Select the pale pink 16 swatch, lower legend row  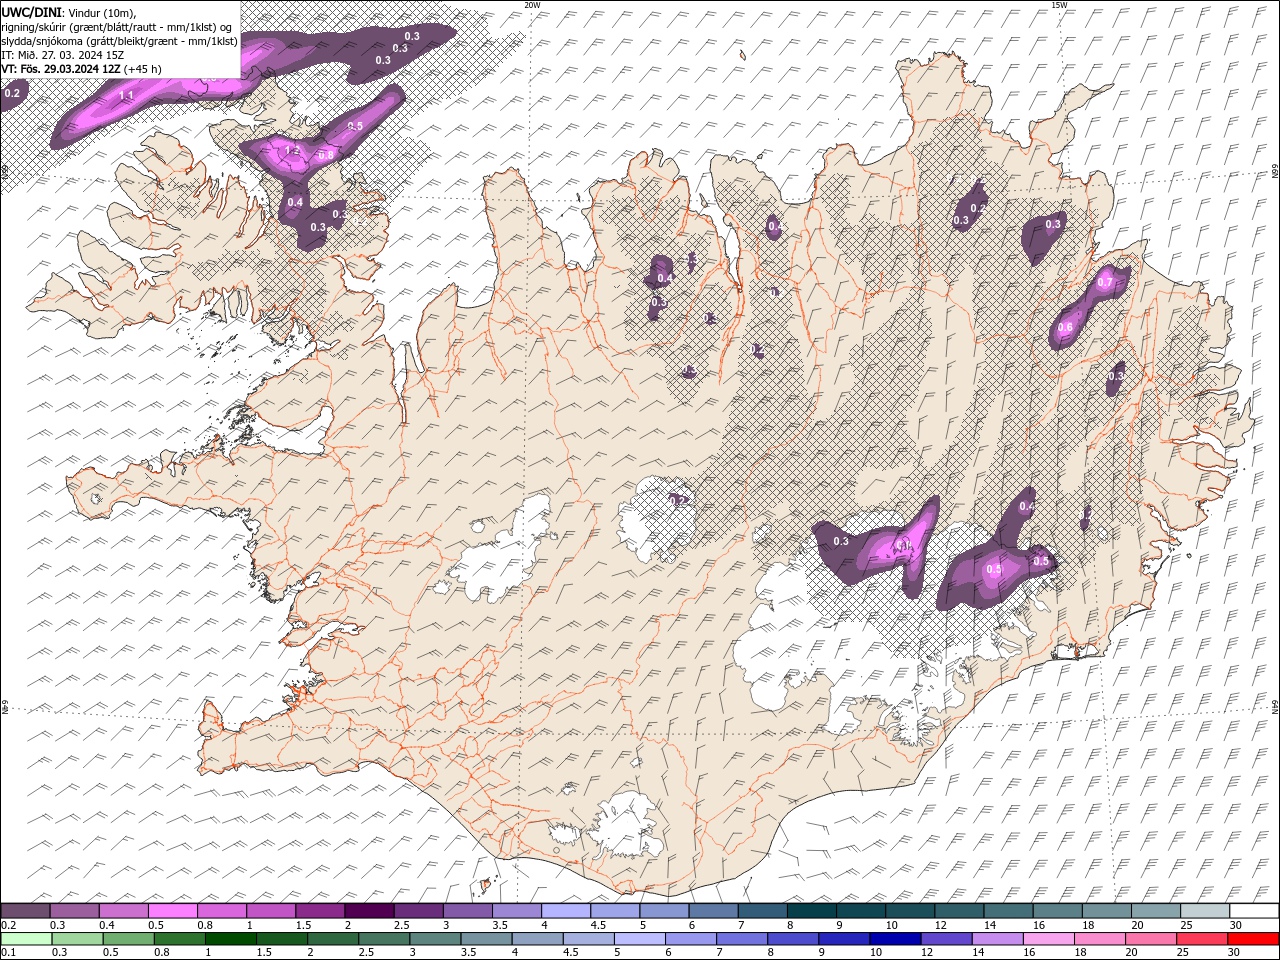1048,939
